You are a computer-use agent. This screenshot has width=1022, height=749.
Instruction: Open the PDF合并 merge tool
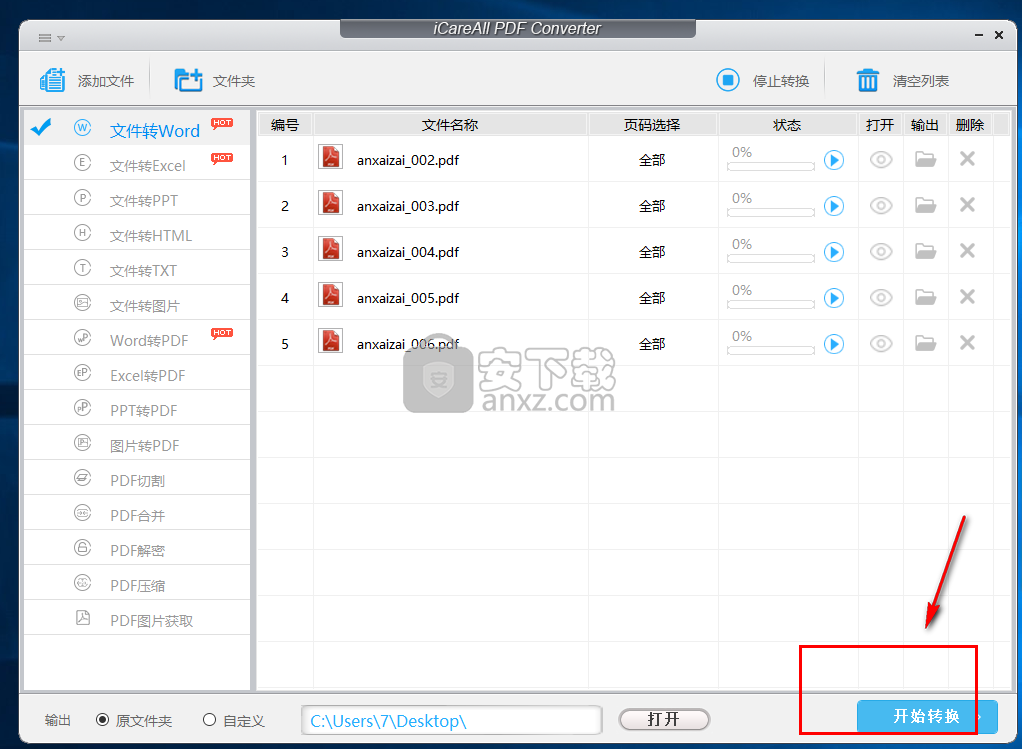click(137, 514)
